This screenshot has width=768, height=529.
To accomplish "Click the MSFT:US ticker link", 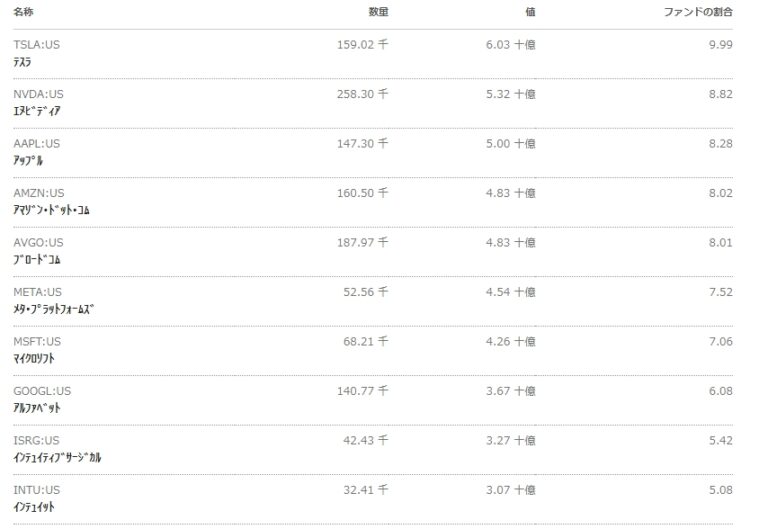I will (37, 342).
